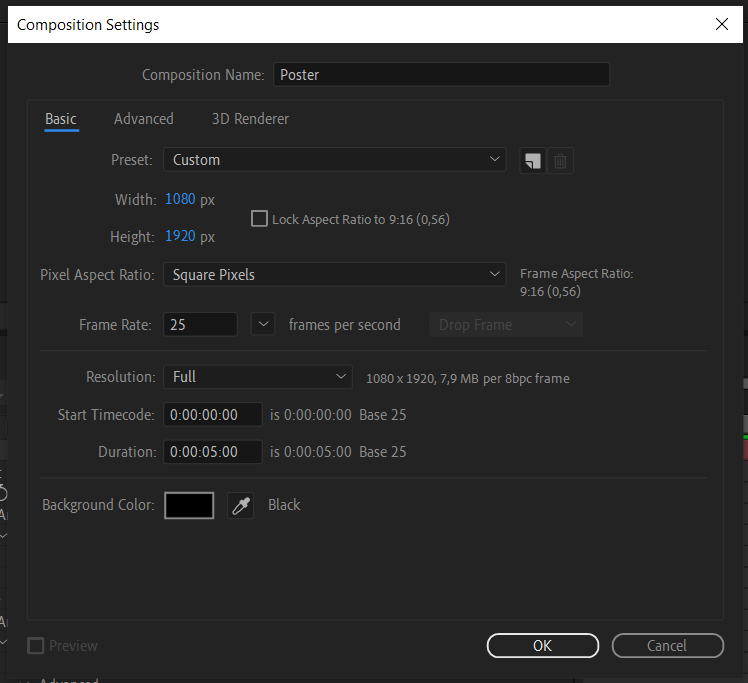748x683 pixels.
Task: Click the delete preset trash icon
Action: [561, 160]
